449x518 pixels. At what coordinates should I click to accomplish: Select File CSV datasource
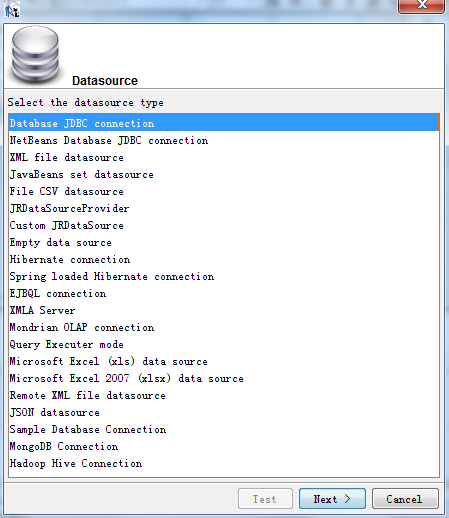click(224, 191)
